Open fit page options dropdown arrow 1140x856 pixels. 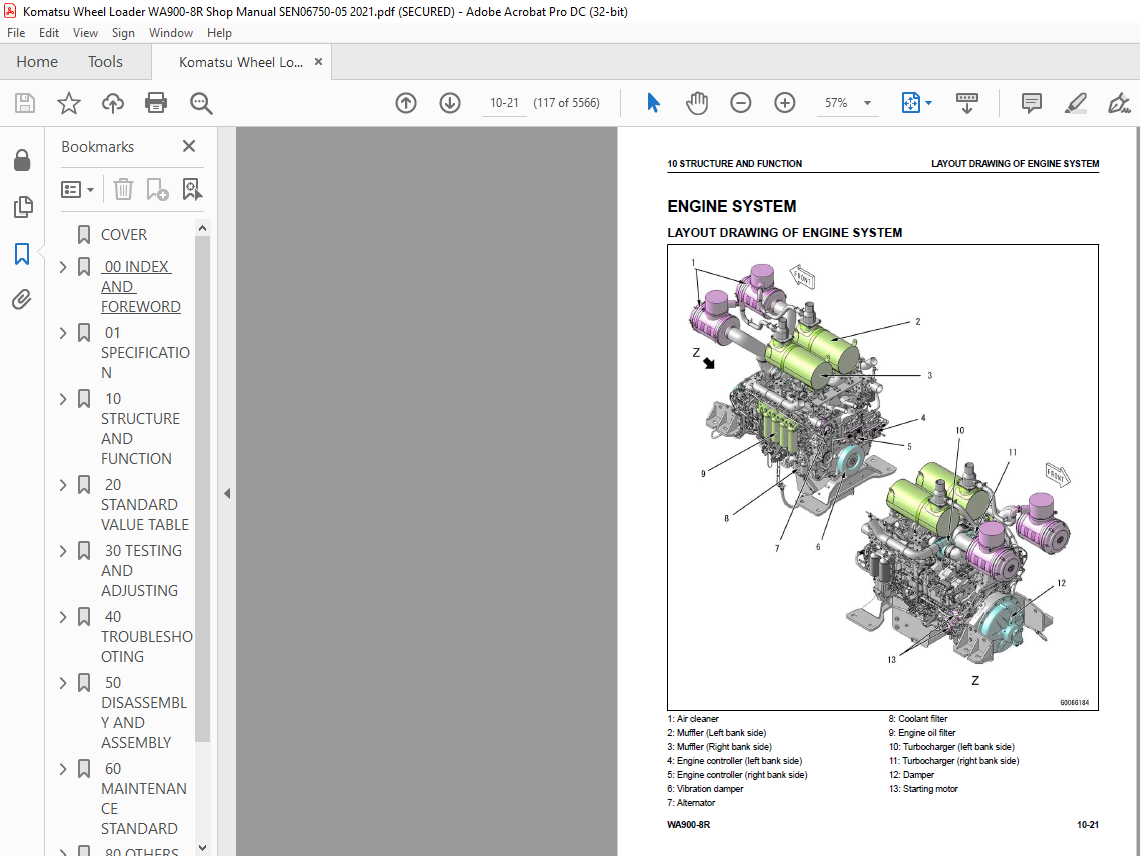[x=928, y=103]
